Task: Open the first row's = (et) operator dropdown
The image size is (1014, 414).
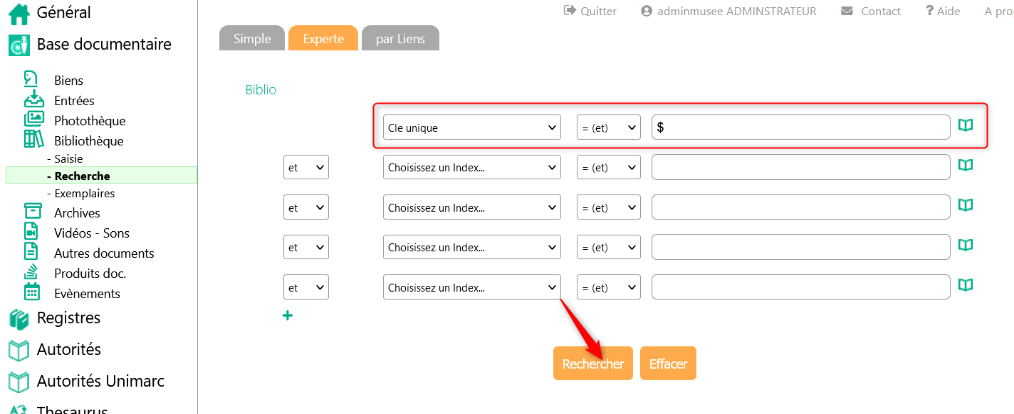Action: click(x=608, y=128)
